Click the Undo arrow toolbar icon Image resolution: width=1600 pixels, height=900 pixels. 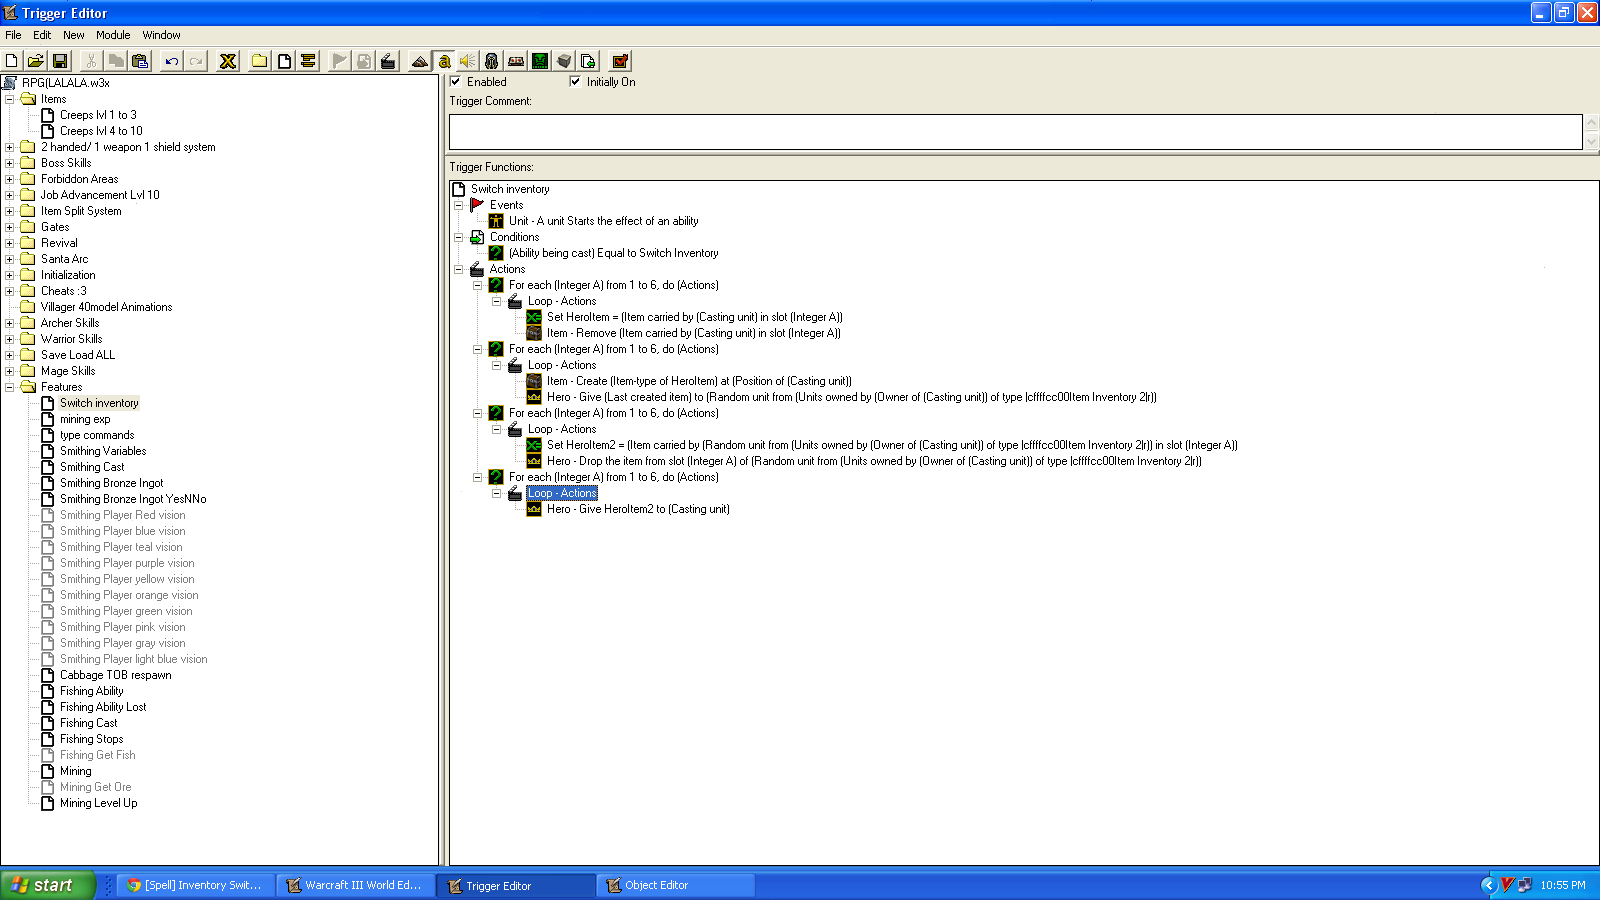click(x=172, y=61)
